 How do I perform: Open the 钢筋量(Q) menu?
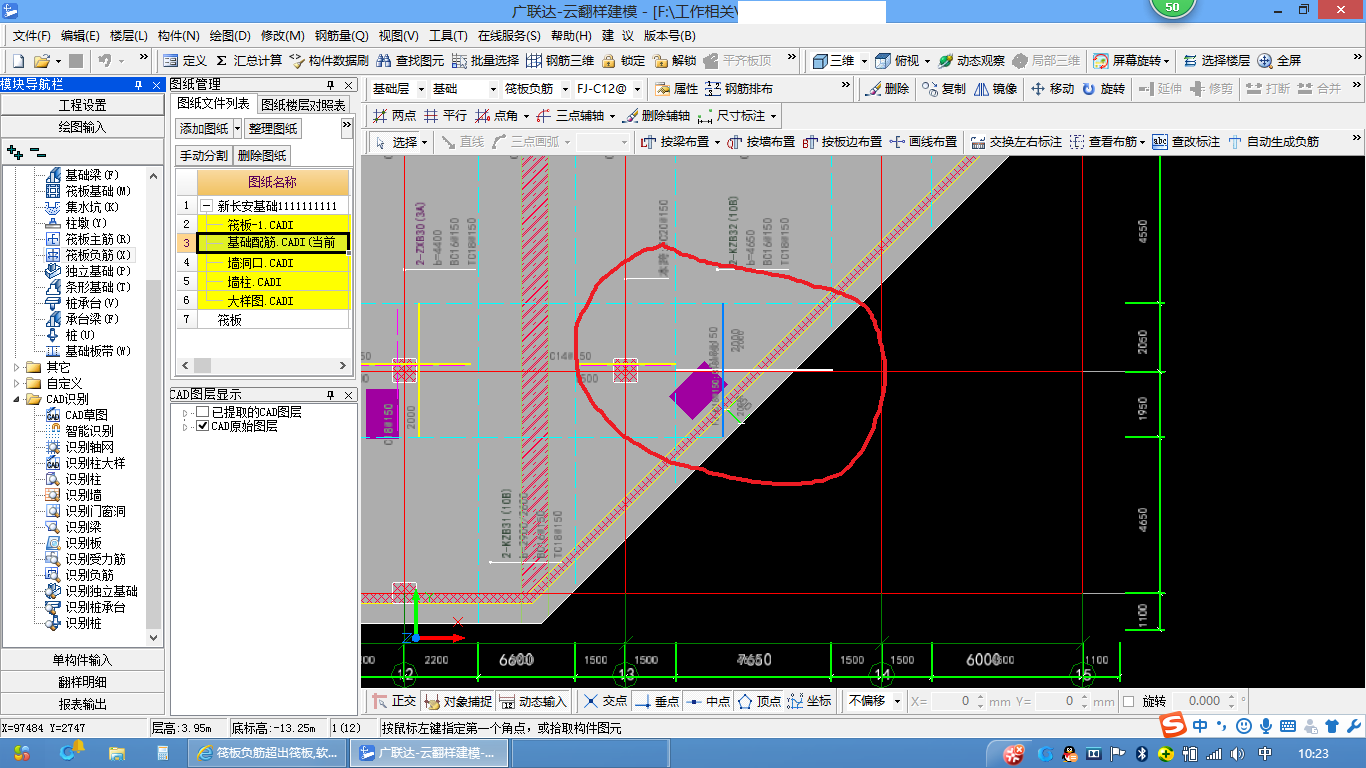click(x=341, y=35)
